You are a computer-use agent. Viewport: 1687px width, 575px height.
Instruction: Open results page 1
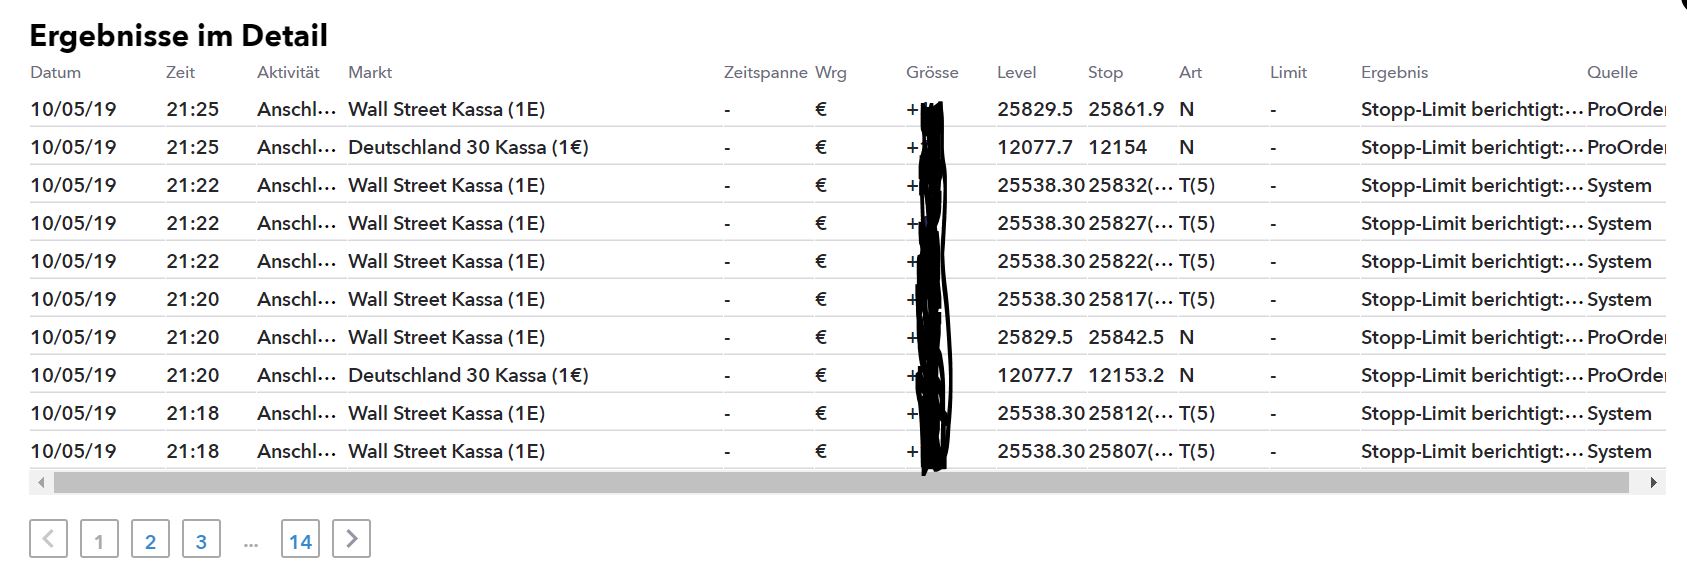(99, 540)
